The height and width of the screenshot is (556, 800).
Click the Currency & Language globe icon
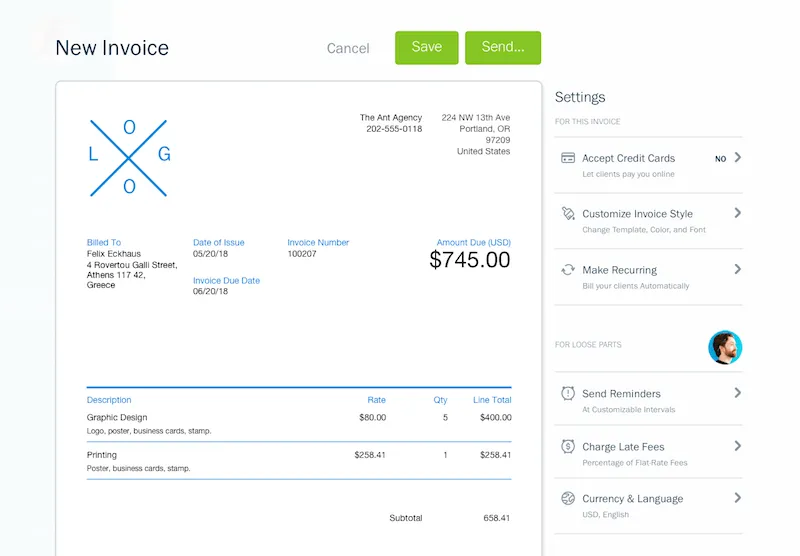pos(567,498)
